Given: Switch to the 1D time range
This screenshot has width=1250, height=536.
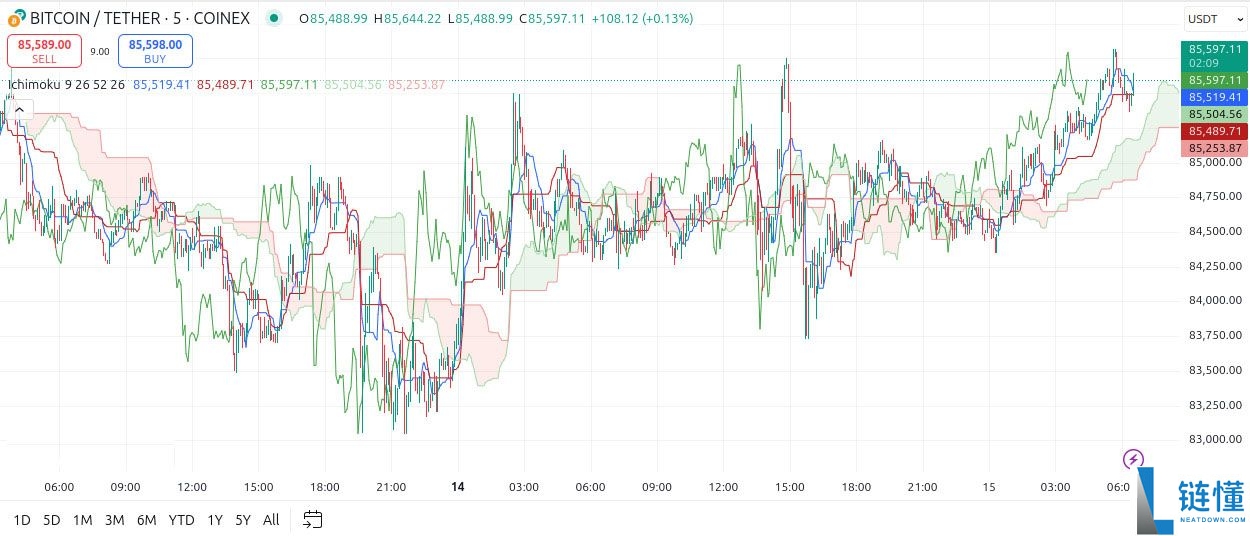Looking at the screenshot, I should pos(22,520).
